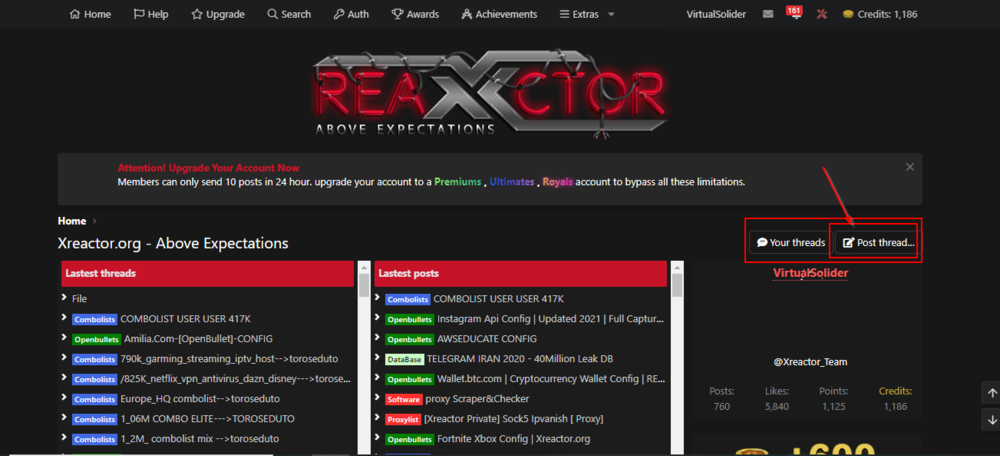The image size is (1000, 456).
Task: Open [Xreactor Private] Sock5 Ipvanish post
Action: pyautogui.click(x=514, y=419)
